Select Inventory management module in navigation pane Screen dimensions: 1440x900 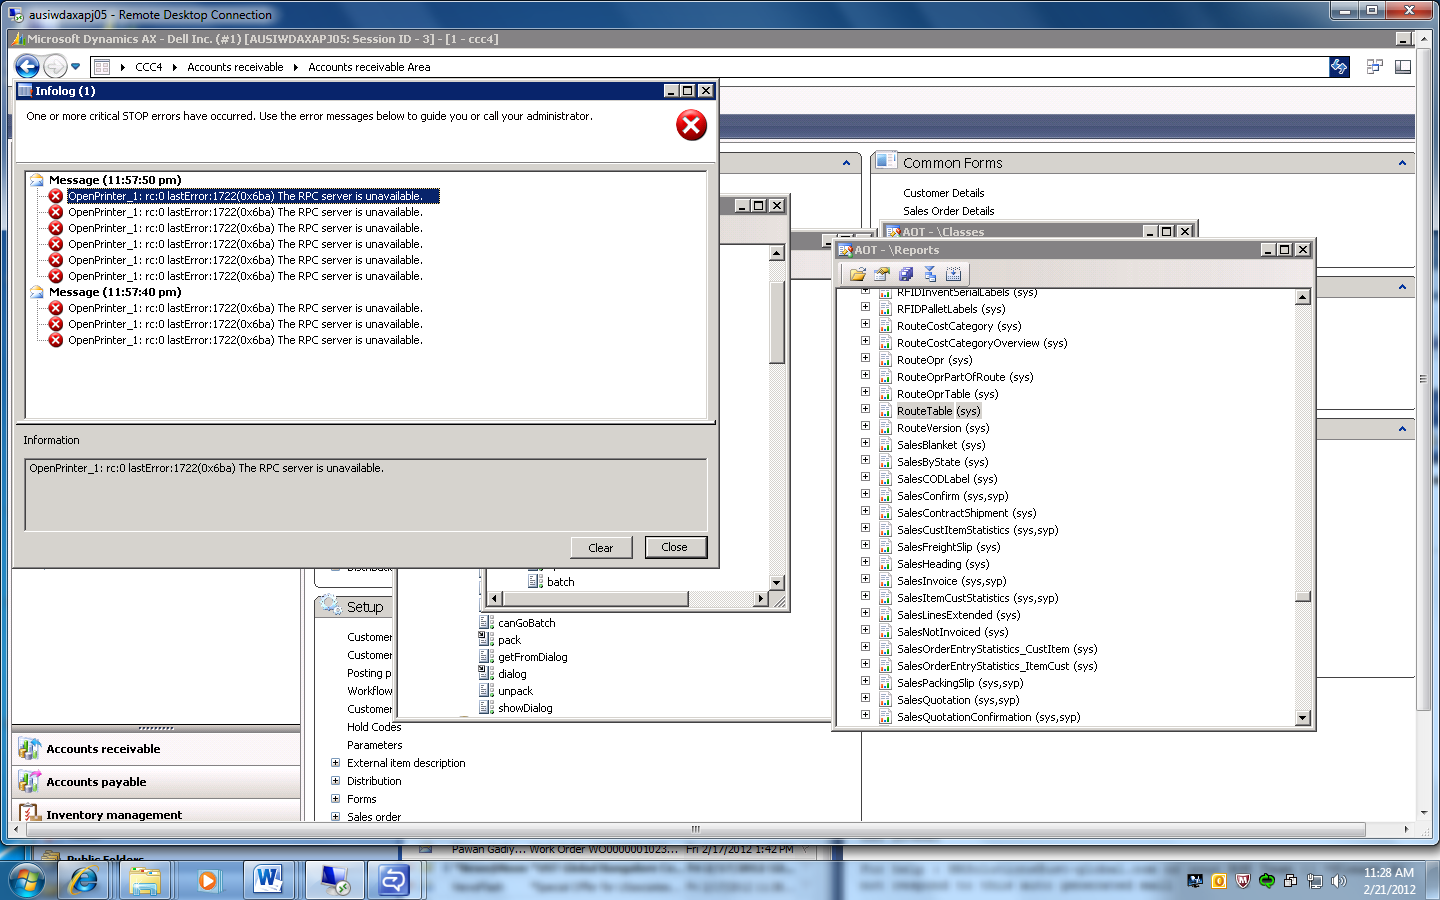coord(156,812)
